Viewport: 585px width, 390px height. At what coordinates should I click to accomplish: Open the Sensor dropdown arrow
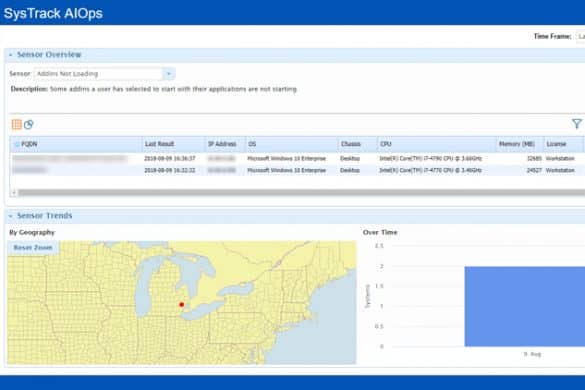pos(169,74)
